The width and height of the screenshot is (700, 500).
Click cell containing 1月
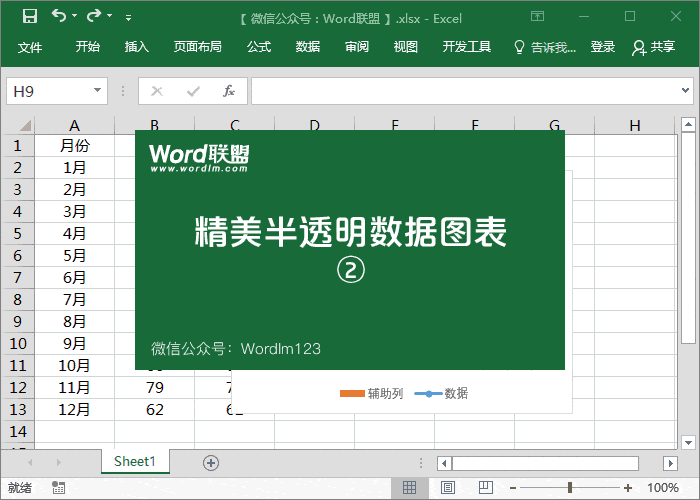pos(75,168)
